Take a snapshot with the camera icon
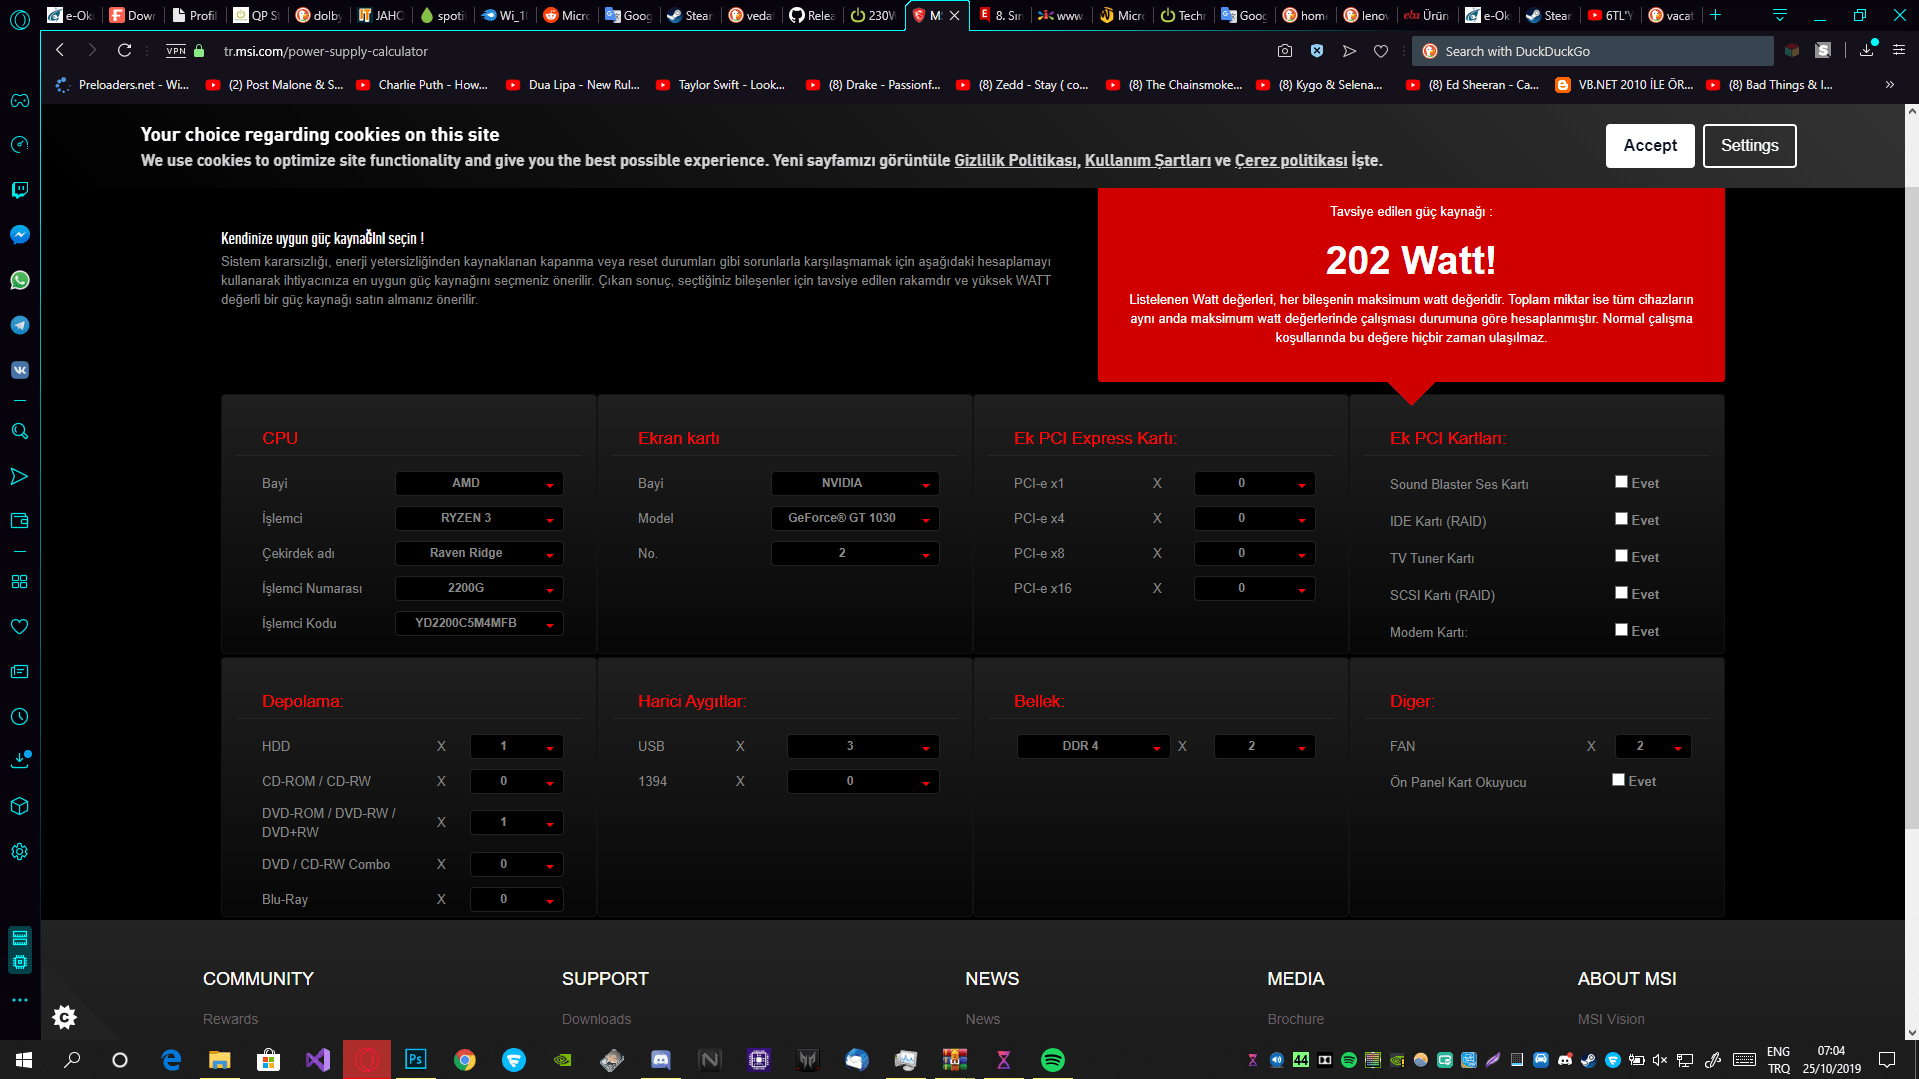Viewport: 1919px width, 1079px height. (x=1285, y=51)
